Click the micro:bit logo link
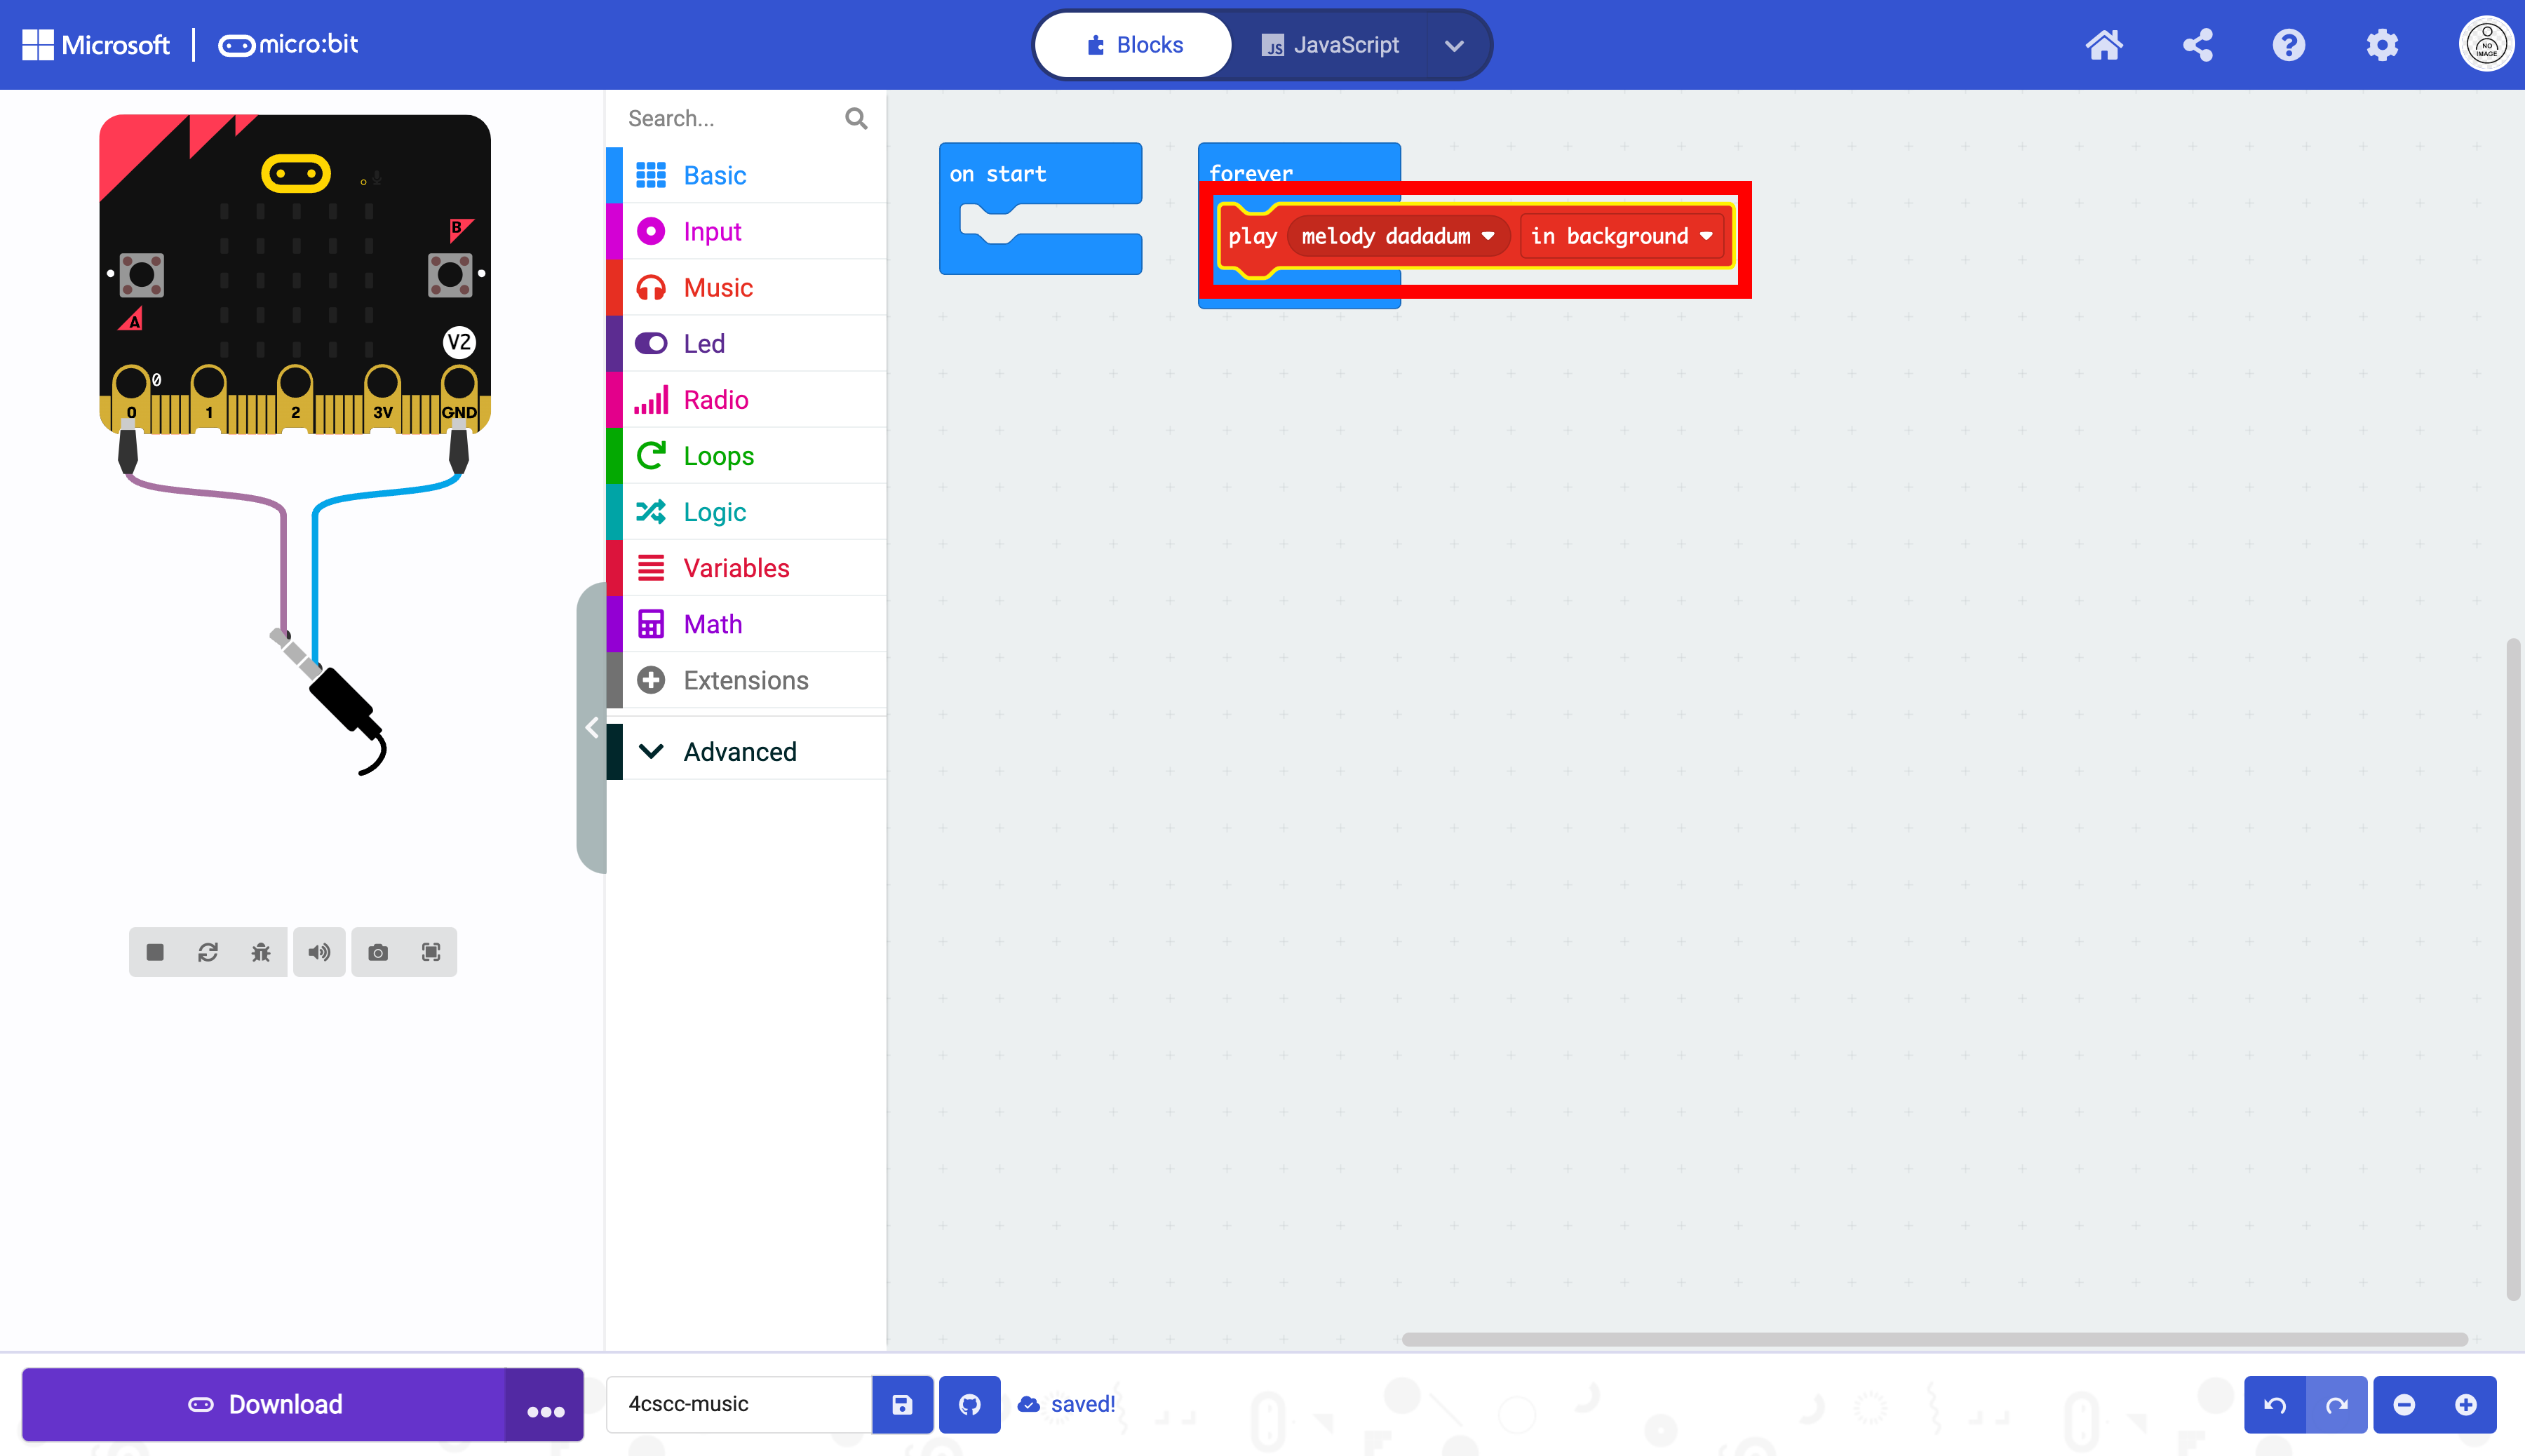Viewport: 2525px width, 1456px height. click(x=288, y=45)
